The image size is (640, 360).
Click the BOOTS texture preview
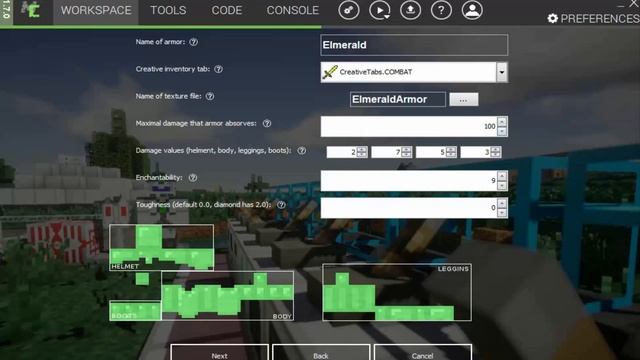tap(135, 310)
